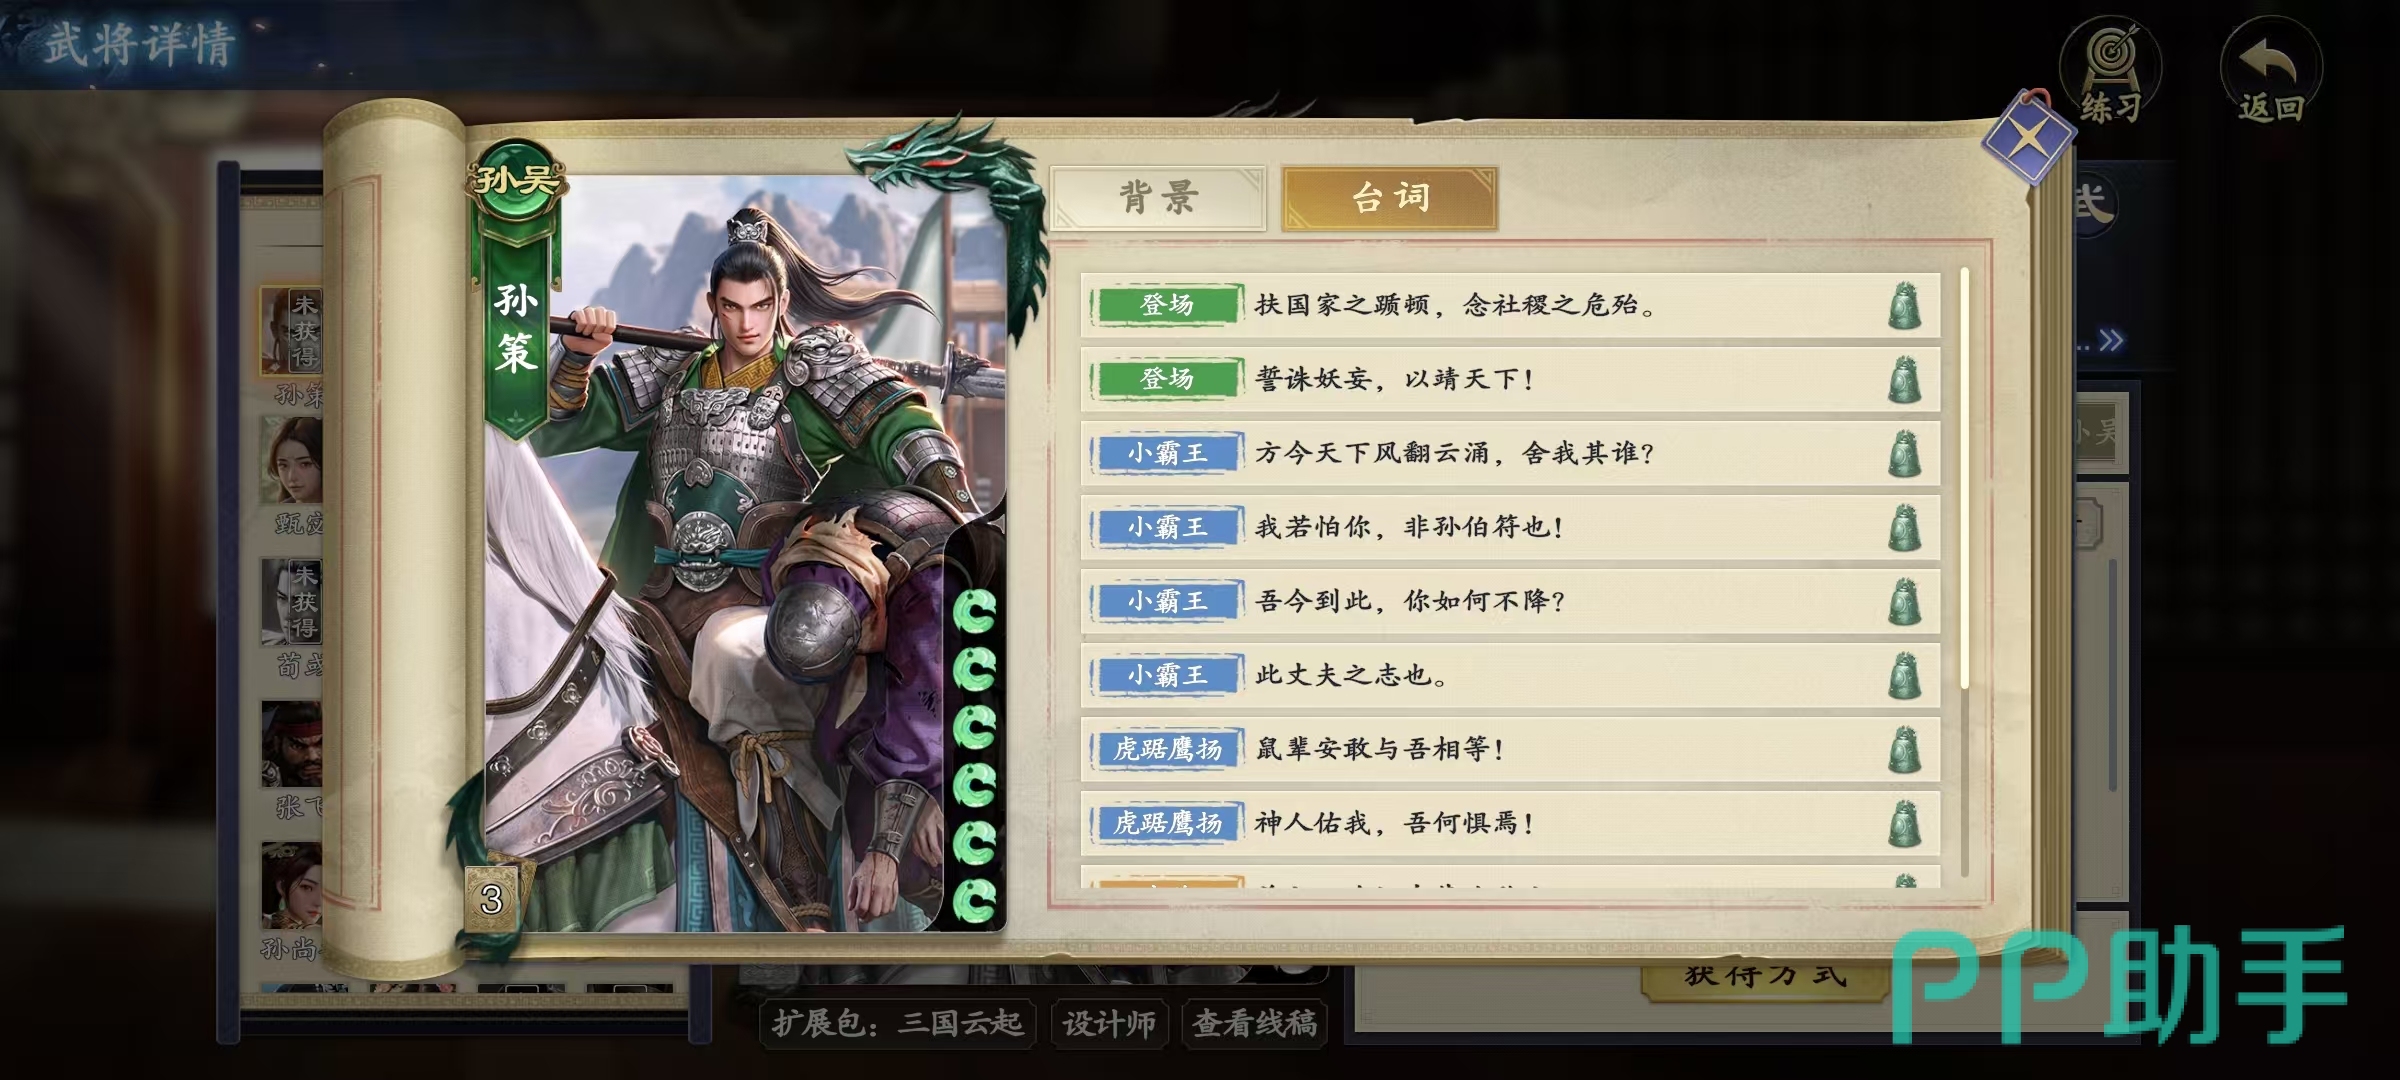Play bell audio for 此丈夫之志也 line
This screenshot has width=2400, height=1080.
click(1904, 676)
